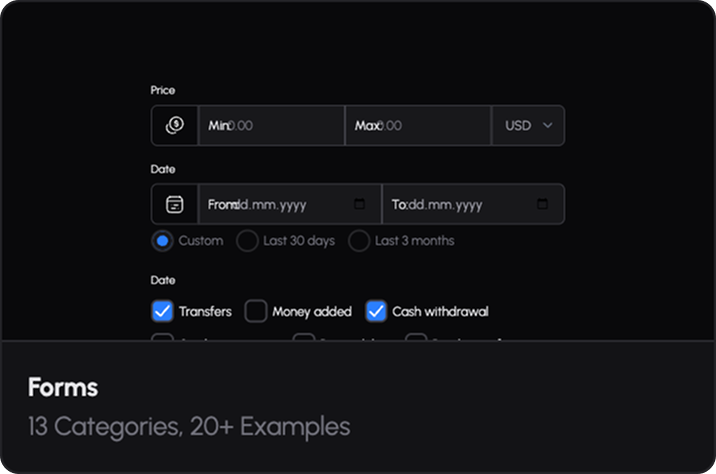
Task: Click the calendar icon left of the From field
Action: tap(175, 204)
